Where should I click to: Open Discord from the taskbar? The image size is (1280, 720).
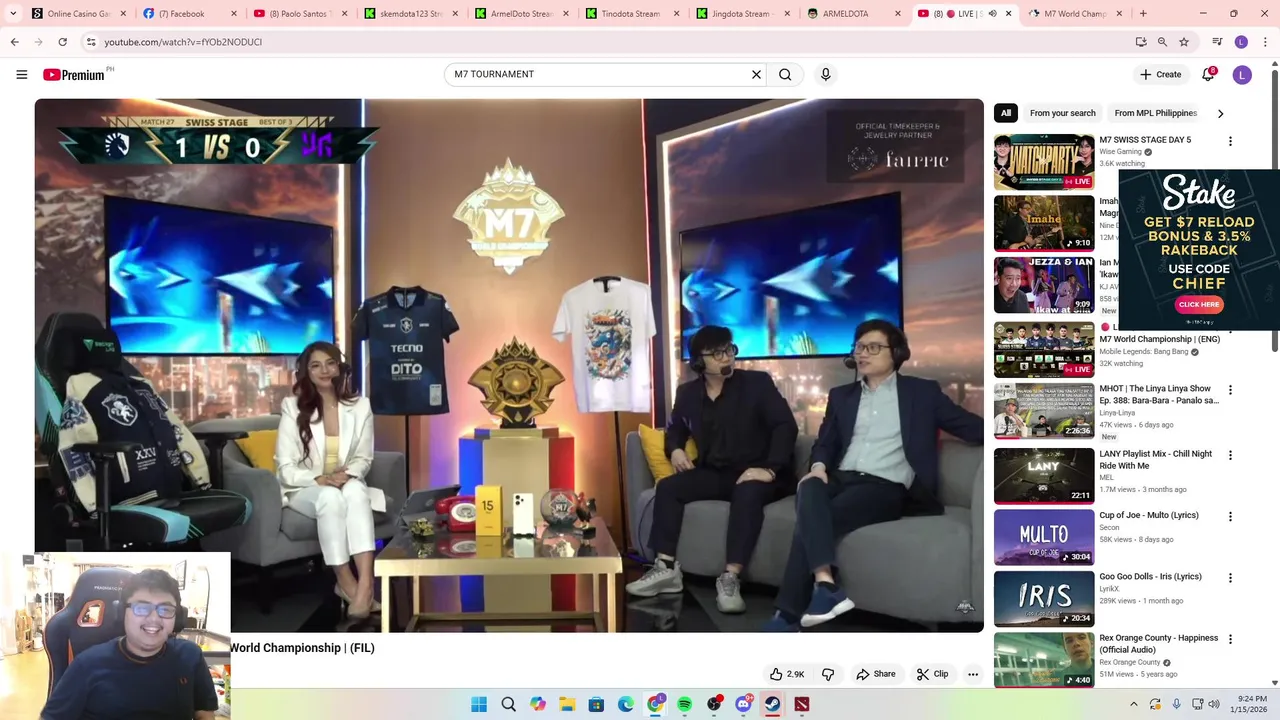743,704
